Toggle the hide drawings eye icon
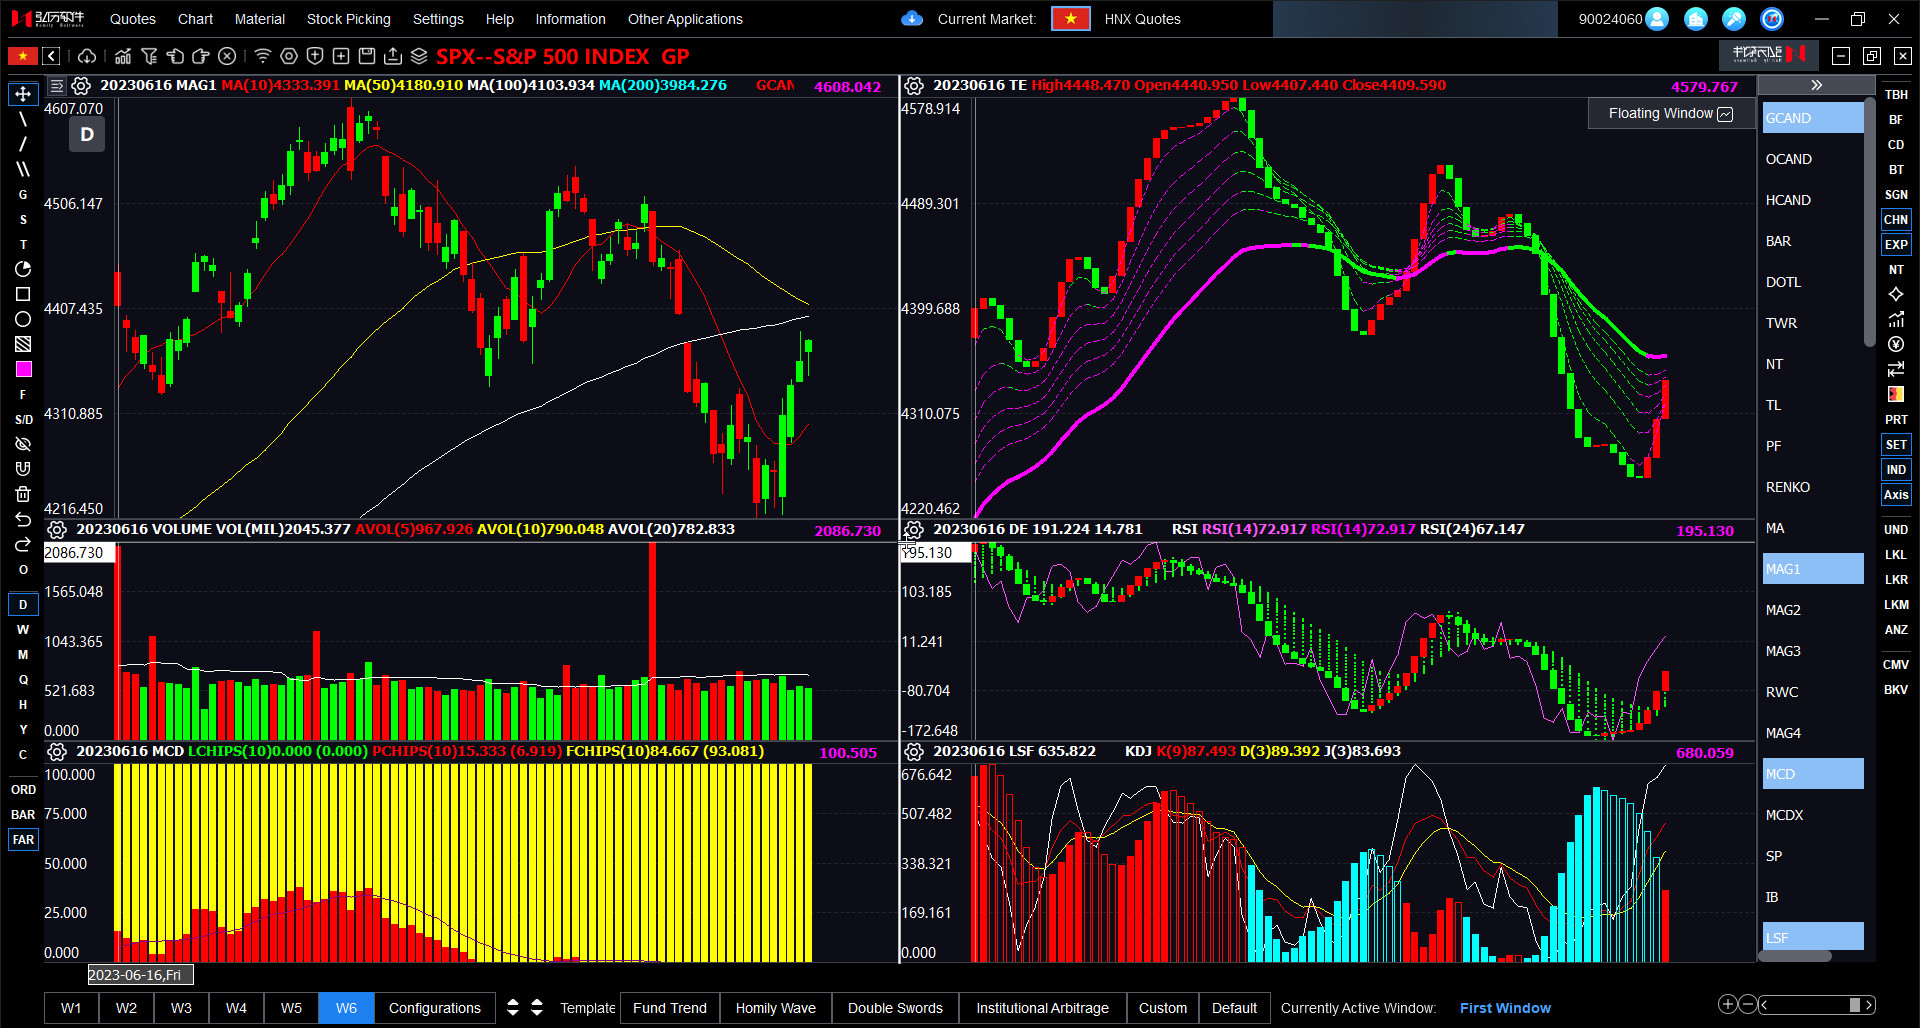The image size is (1920, 1028). tap(23, 444)
